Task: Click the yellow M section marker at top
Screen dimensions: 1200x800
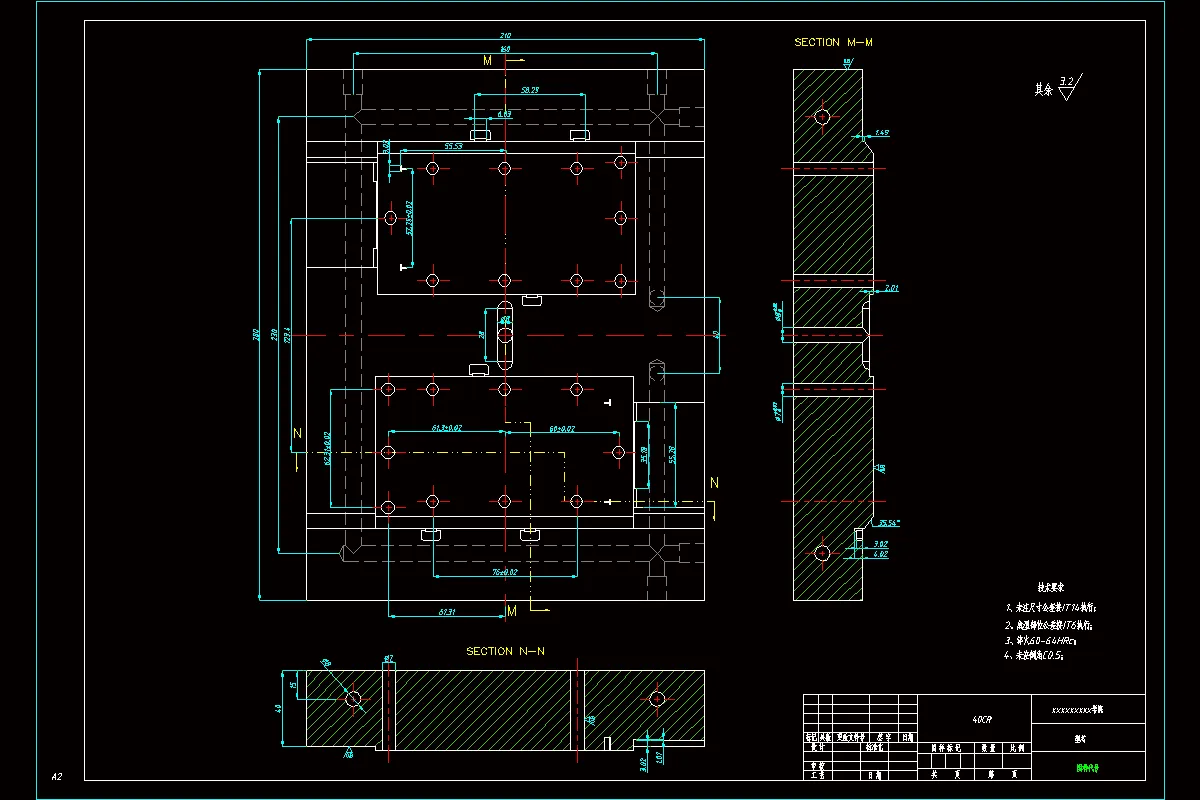Action: (487, 61)
